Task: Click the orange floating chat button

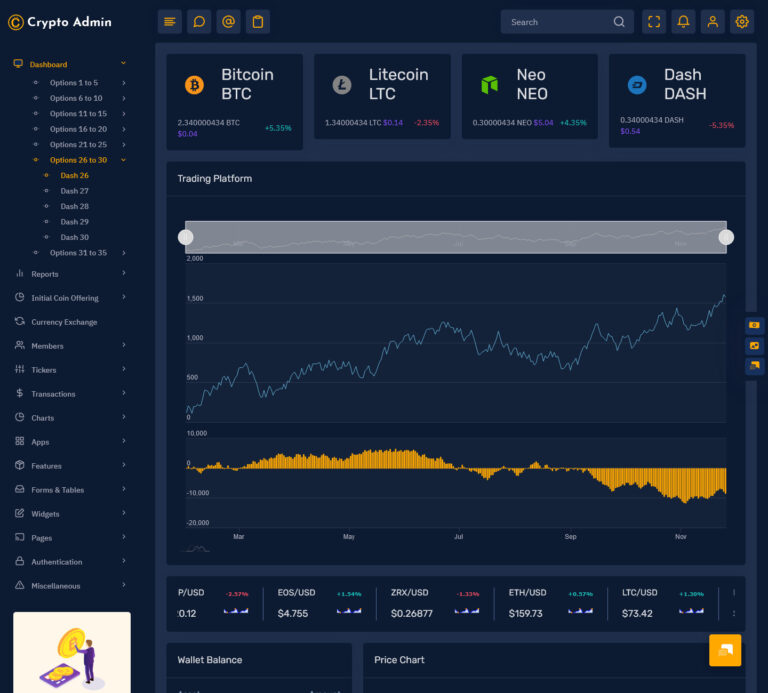Action: point(725,650)
